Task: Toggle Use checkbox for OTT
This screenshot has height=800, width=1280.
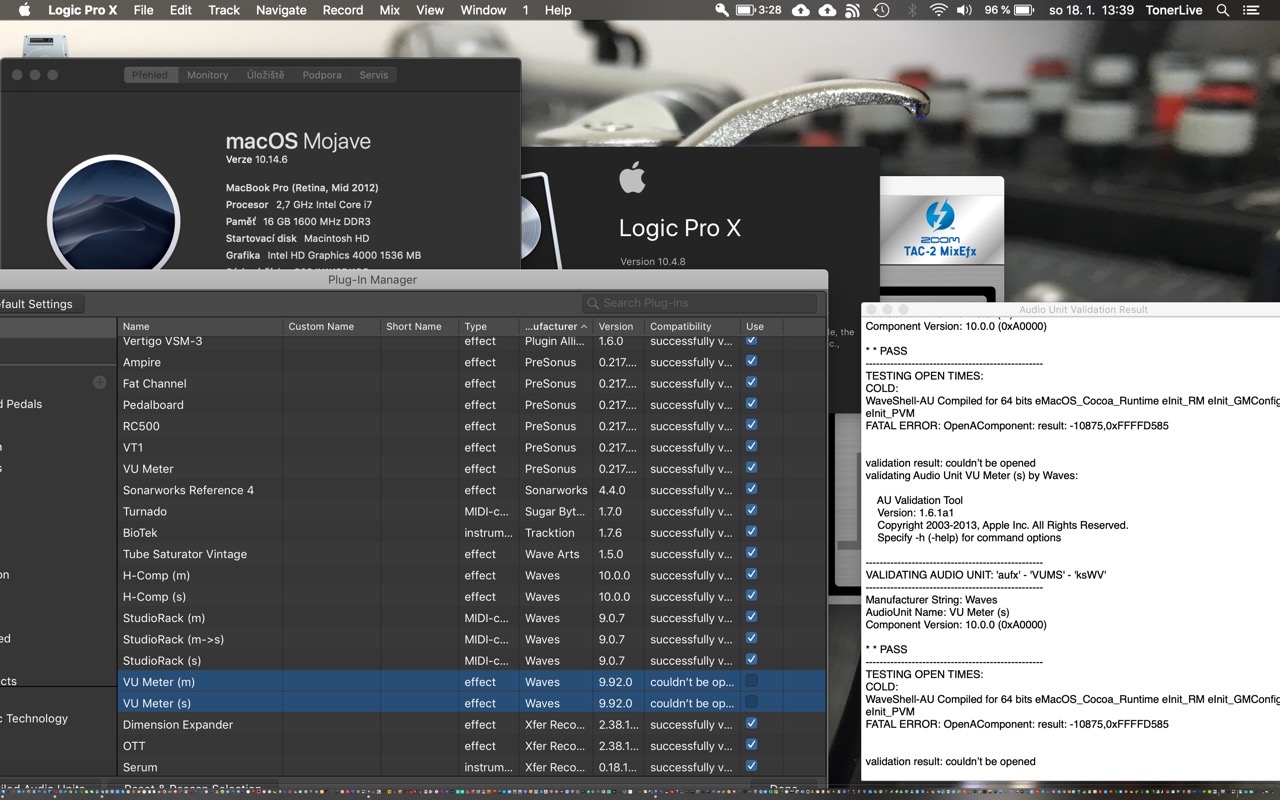Action: click(x=751, y=745)
